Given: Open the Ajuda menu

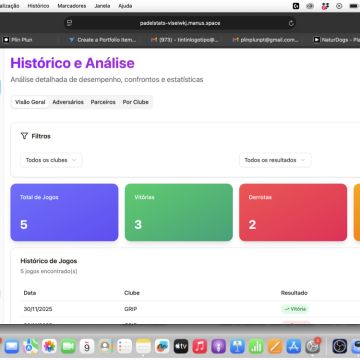Looking at the screenshot, I should (125, 6).
